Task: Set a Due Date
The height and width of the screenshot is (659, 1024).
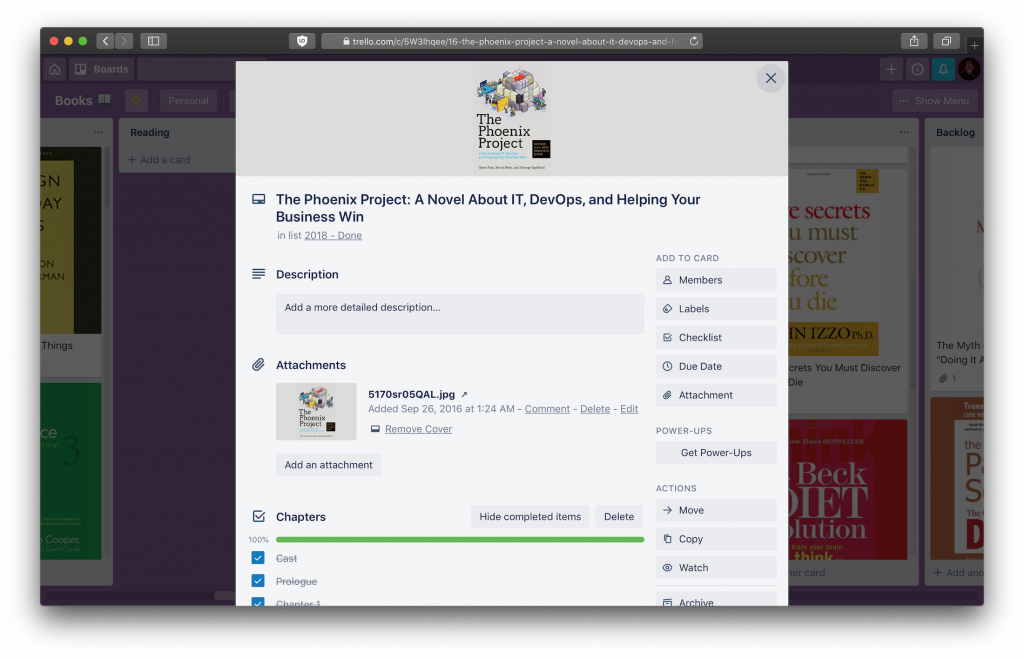Action: (x=716, y=366)
